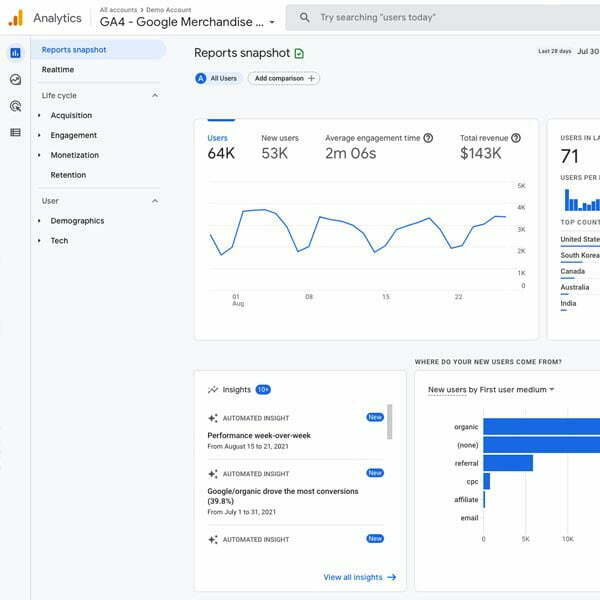600x600 pixels.
Task: Open Realtime report in sidebar
Action: 58,70
